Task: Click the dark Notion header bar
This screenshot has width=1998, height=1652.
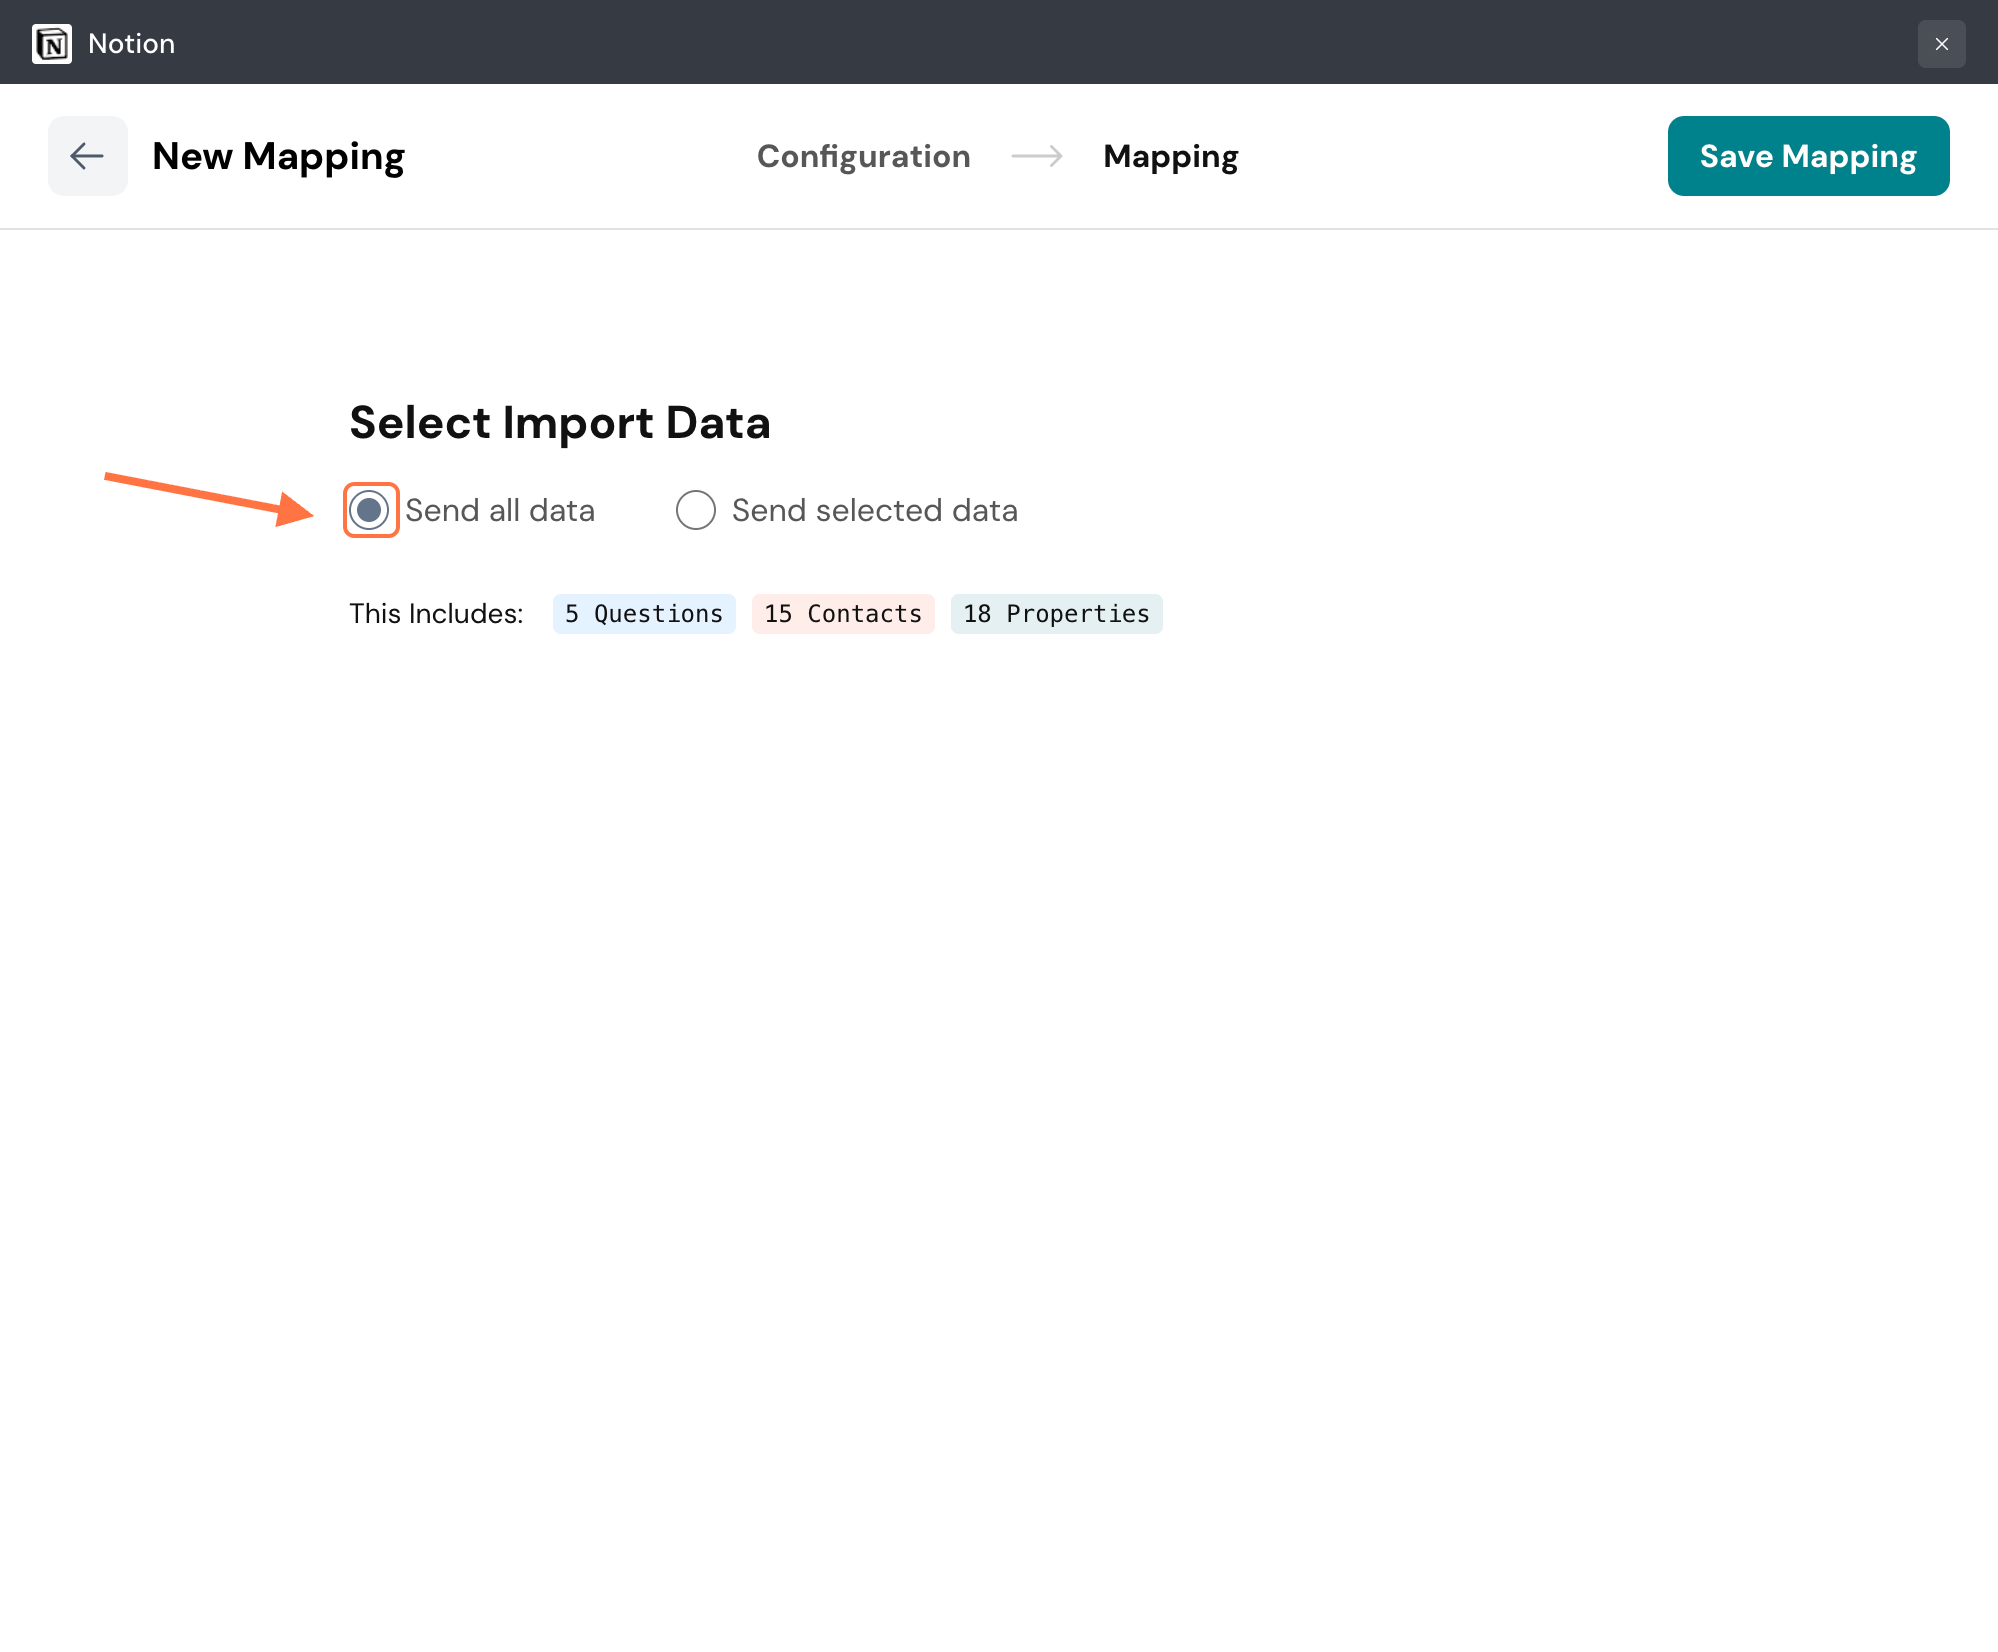Action: [1000, 42]
